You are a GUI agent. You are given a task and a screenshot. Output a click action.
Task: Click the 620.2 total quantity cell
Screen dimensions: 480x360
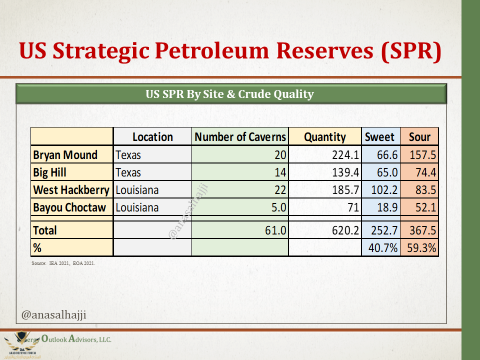[325, 230]
